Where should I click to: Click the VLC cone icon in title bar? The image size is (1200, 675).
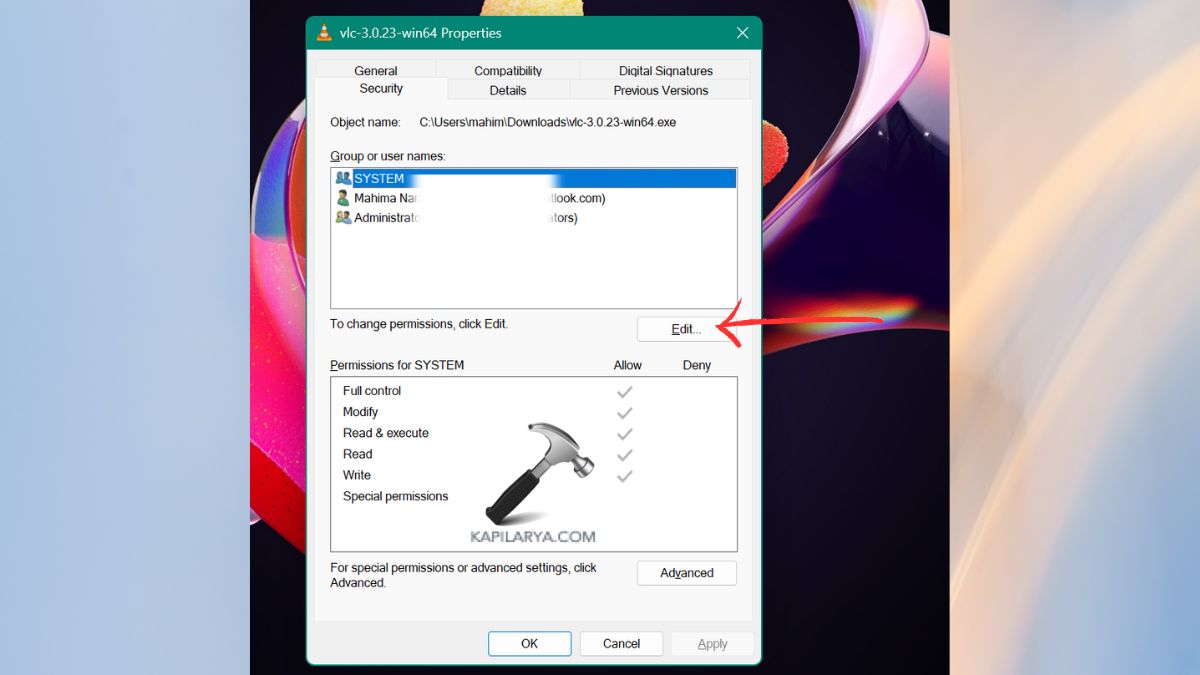[x=324, y=33]
